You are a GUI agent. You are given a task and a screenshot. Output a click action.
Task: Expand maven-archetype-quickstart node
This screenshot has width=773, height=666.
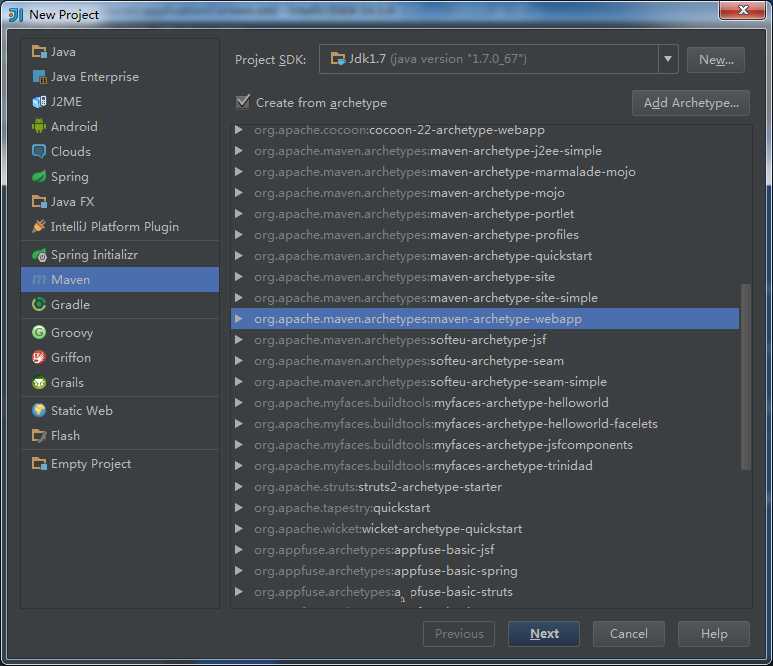tap(239, 255)
